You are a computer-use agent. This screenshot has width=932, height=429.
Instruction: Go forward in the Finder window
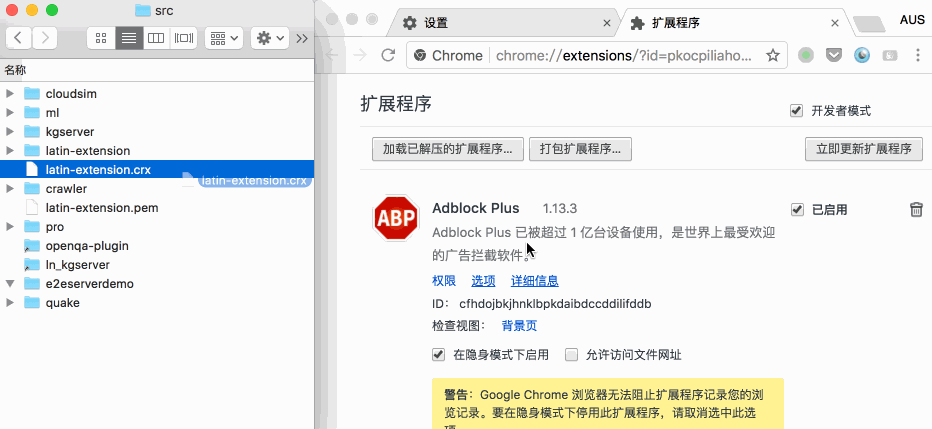click(45, 38)
